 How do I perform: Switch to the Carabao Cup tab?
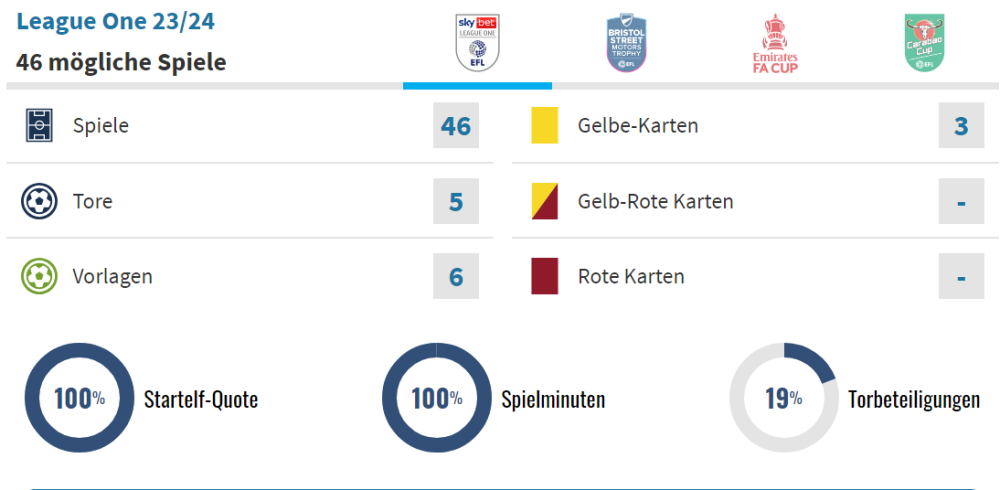[x=924, y=43]
